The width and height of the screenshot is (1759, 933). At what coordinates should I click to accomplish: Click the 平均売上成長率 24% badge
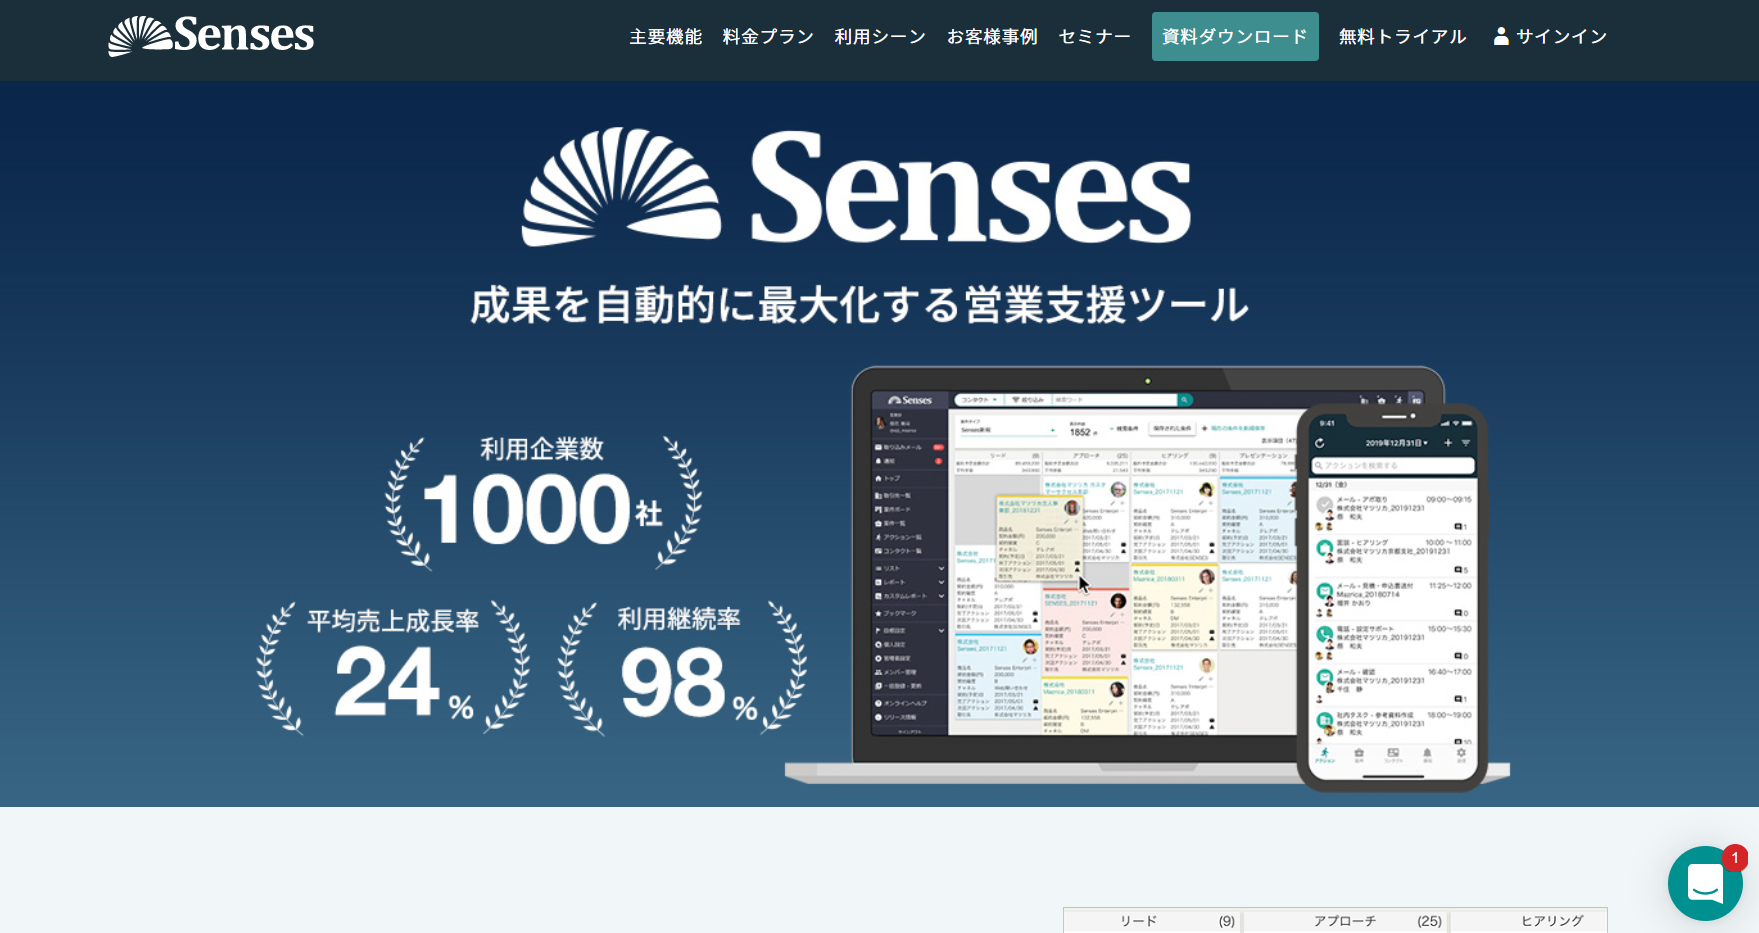(x=393, y=668)
